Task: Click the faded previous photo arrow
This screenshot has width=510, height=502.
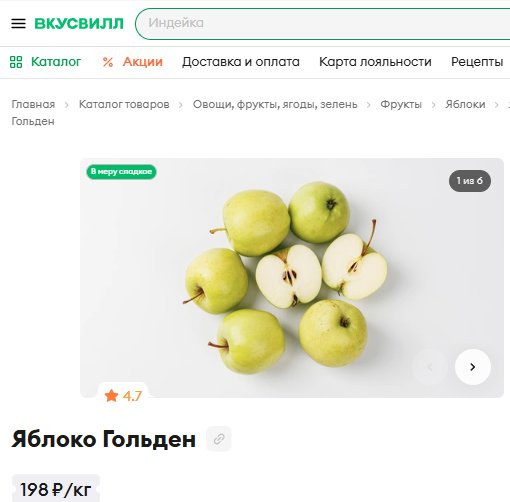Action: (x=430, y=367)
